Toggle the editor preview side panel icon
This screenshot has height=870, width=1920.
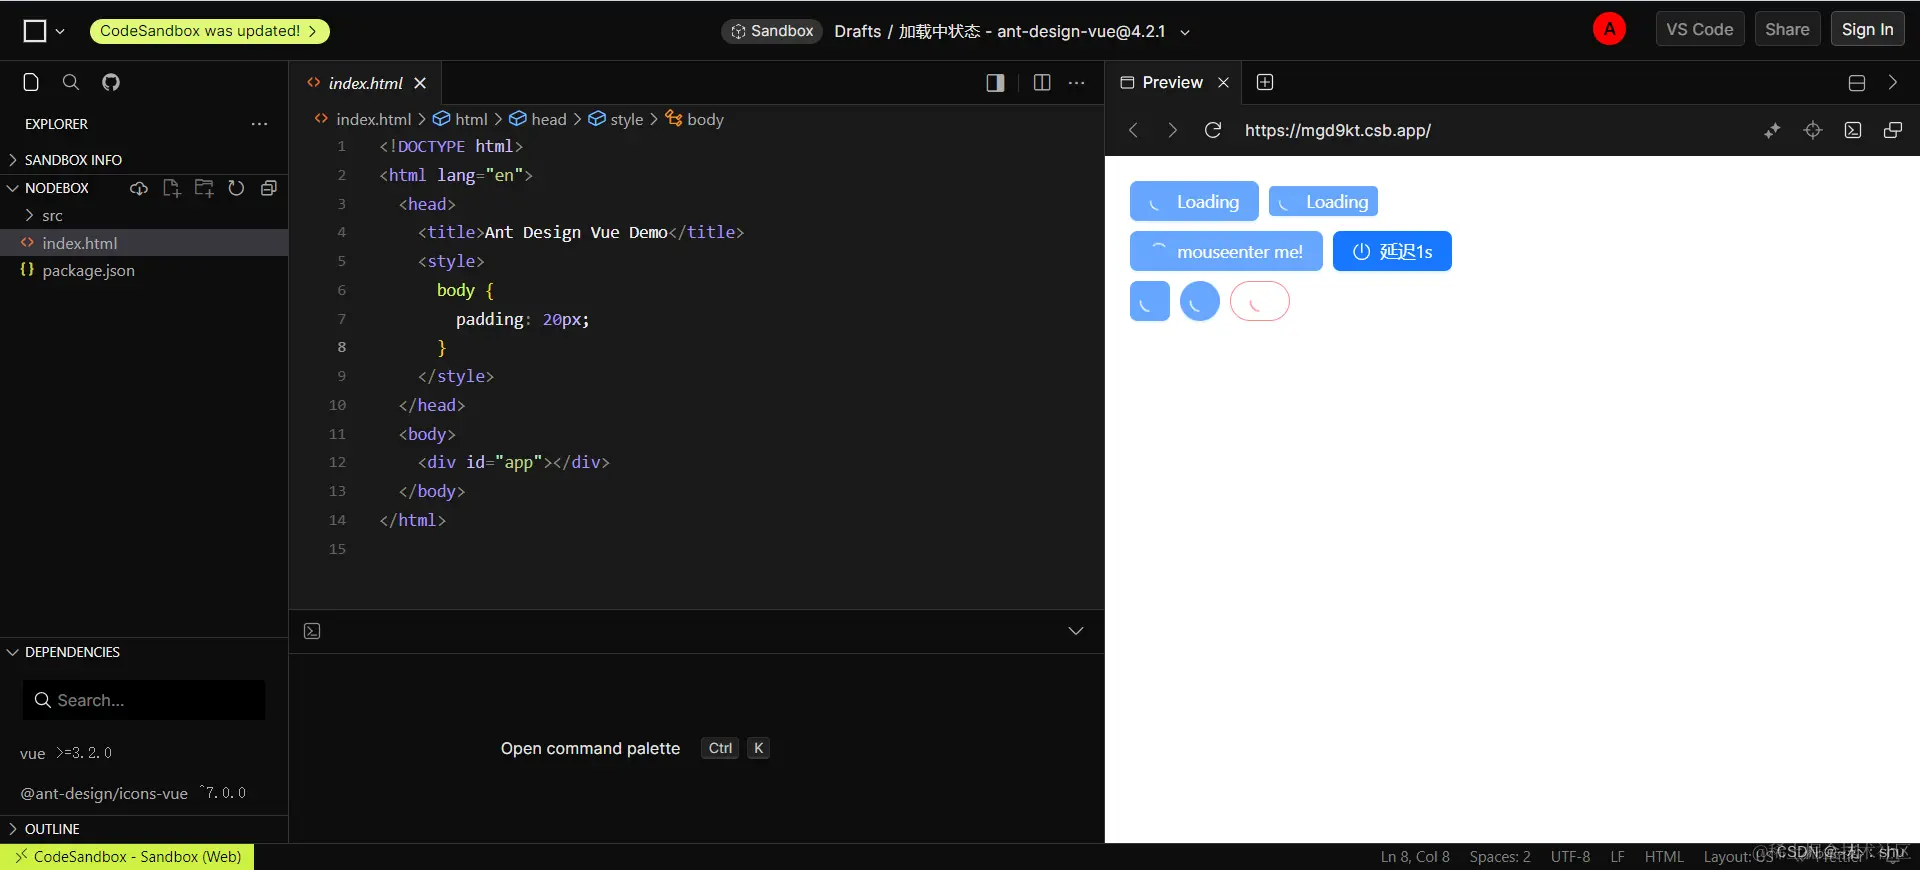[x=995, y=82]
